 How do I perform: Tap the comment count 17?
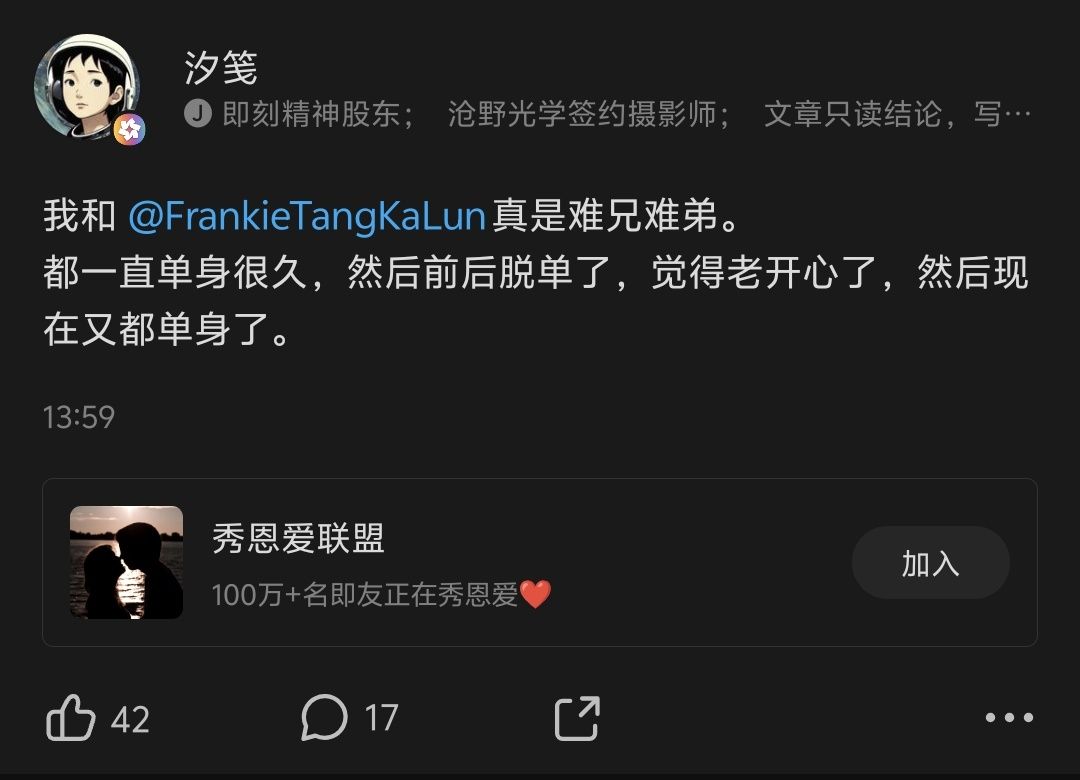click(381, 719)
